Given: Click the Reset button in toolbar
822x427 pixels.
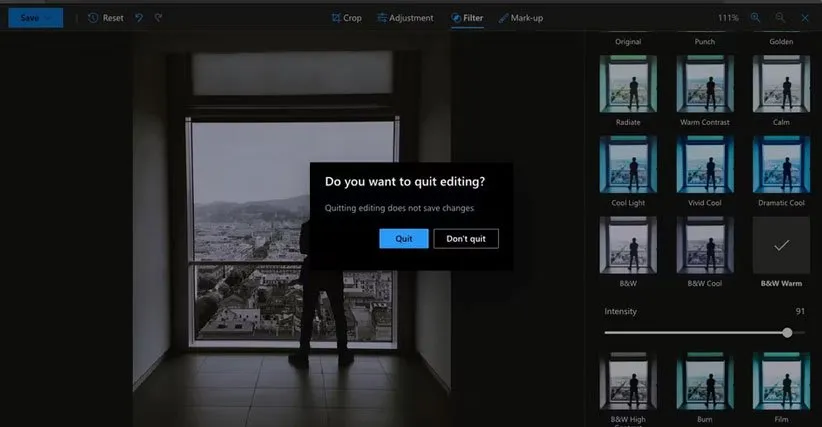Looking at the screenshot, I should click(105, 18).
